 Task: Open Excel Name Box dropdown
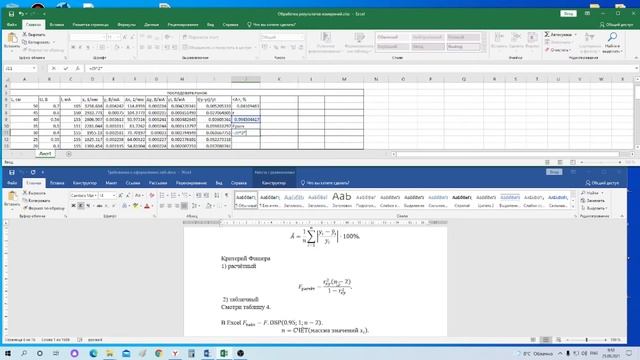tap(34, 69)
